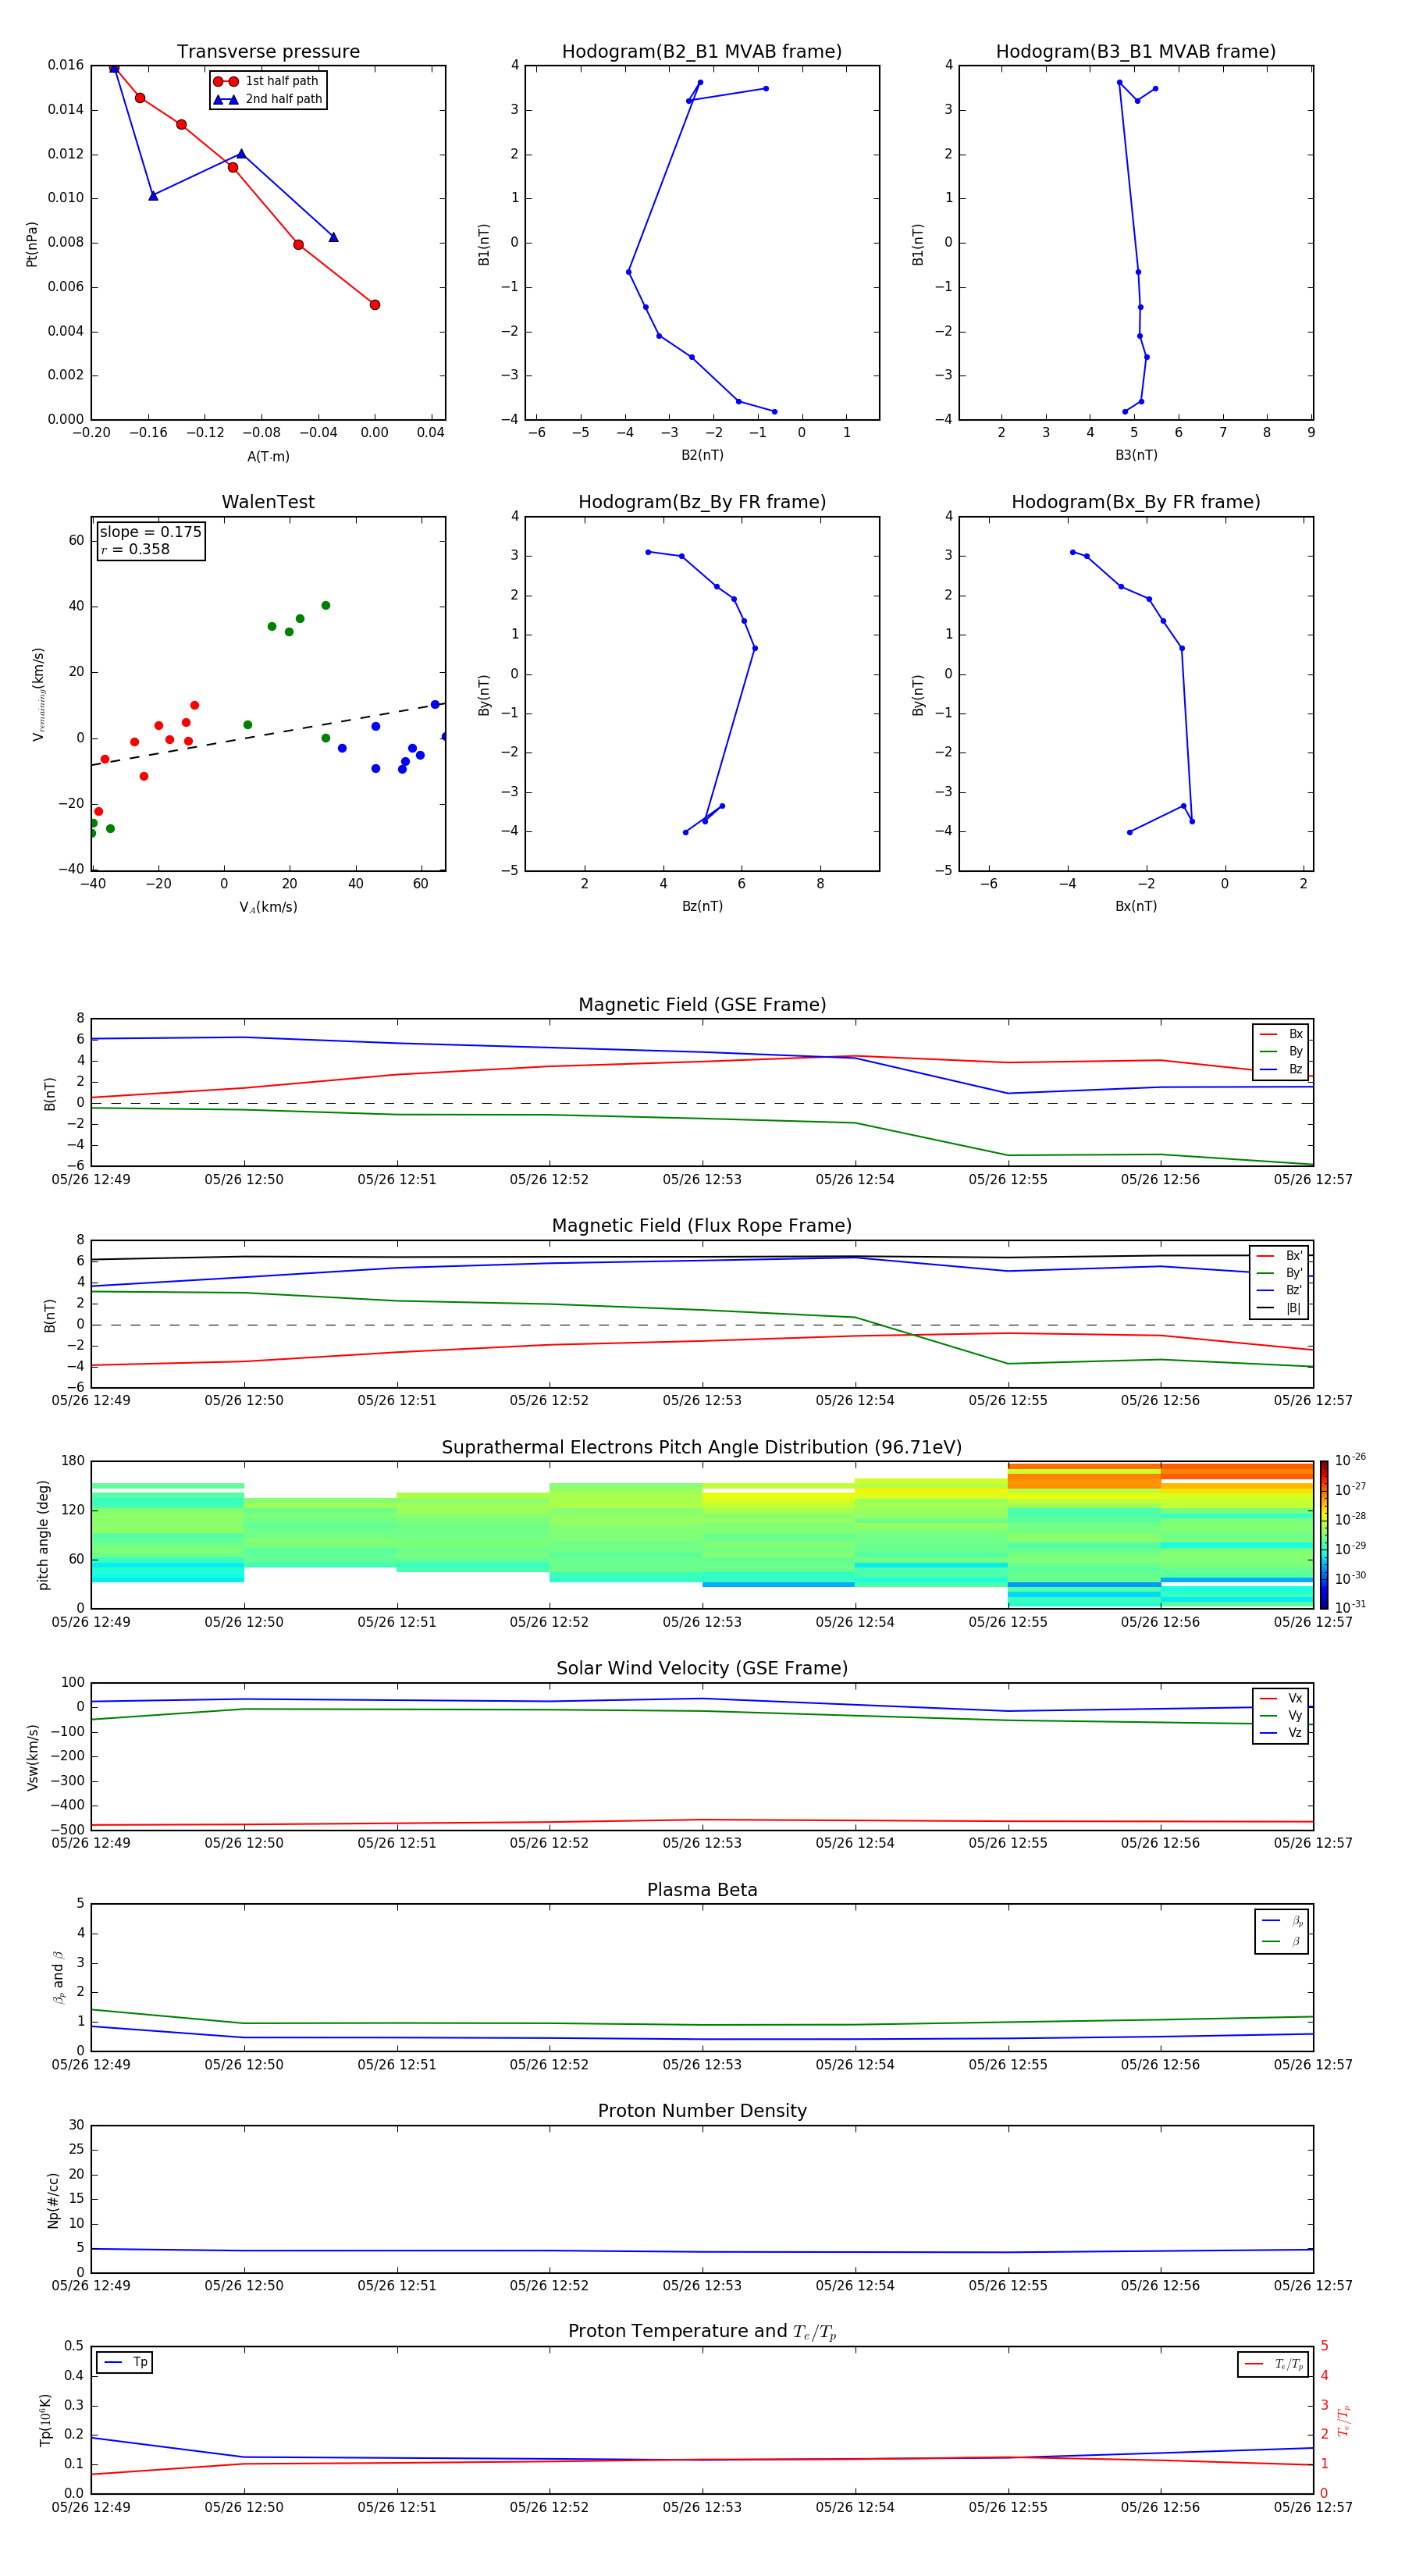This screenshot has width=1405, height=2576.
Task: Click the 'r = 0.358' annotation
Action: pos(135,549)
